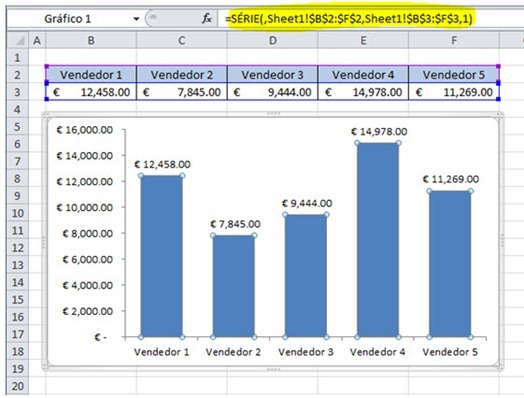Click data label € 9,444.00 above bar
The width and height of the screenshot is (524, 398).
tap(307, 203)
